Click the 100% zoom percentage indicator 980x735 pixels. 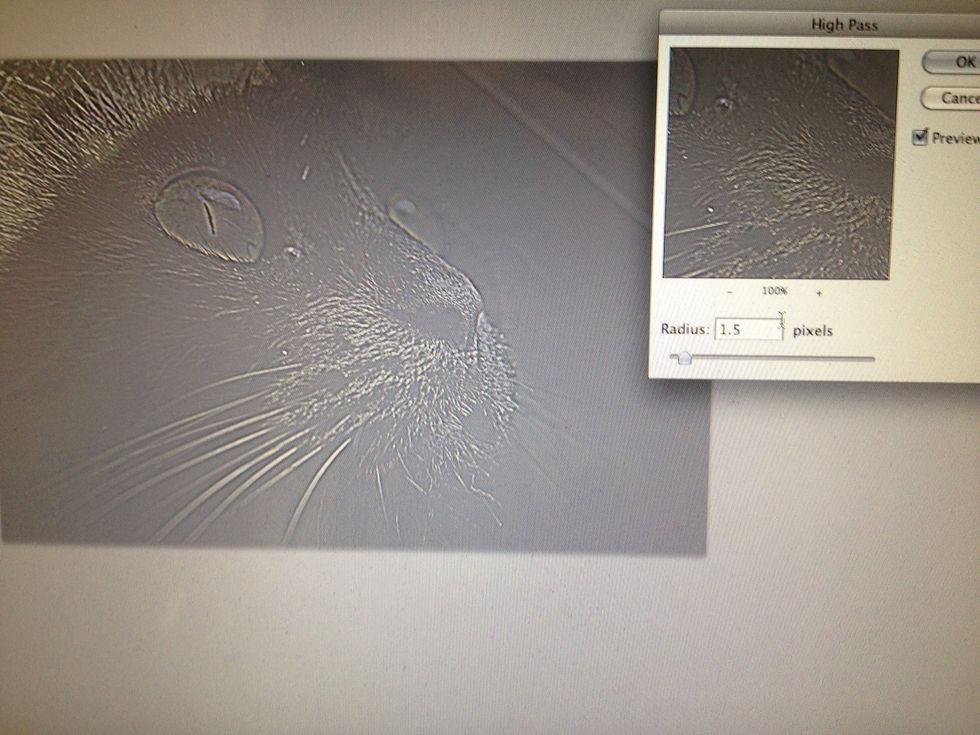pos(774,289)
